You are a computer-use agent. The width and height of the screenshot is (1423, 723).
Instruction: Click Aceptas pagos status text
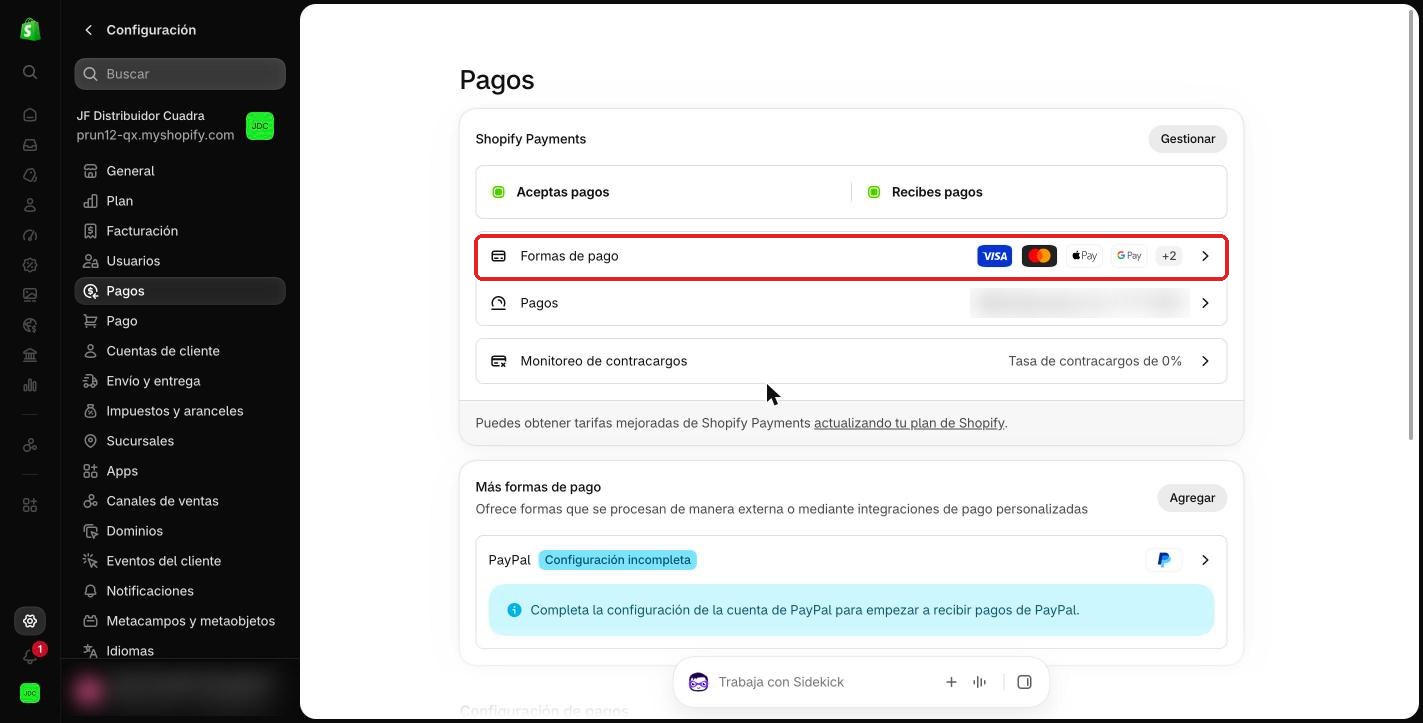(562, 192)
